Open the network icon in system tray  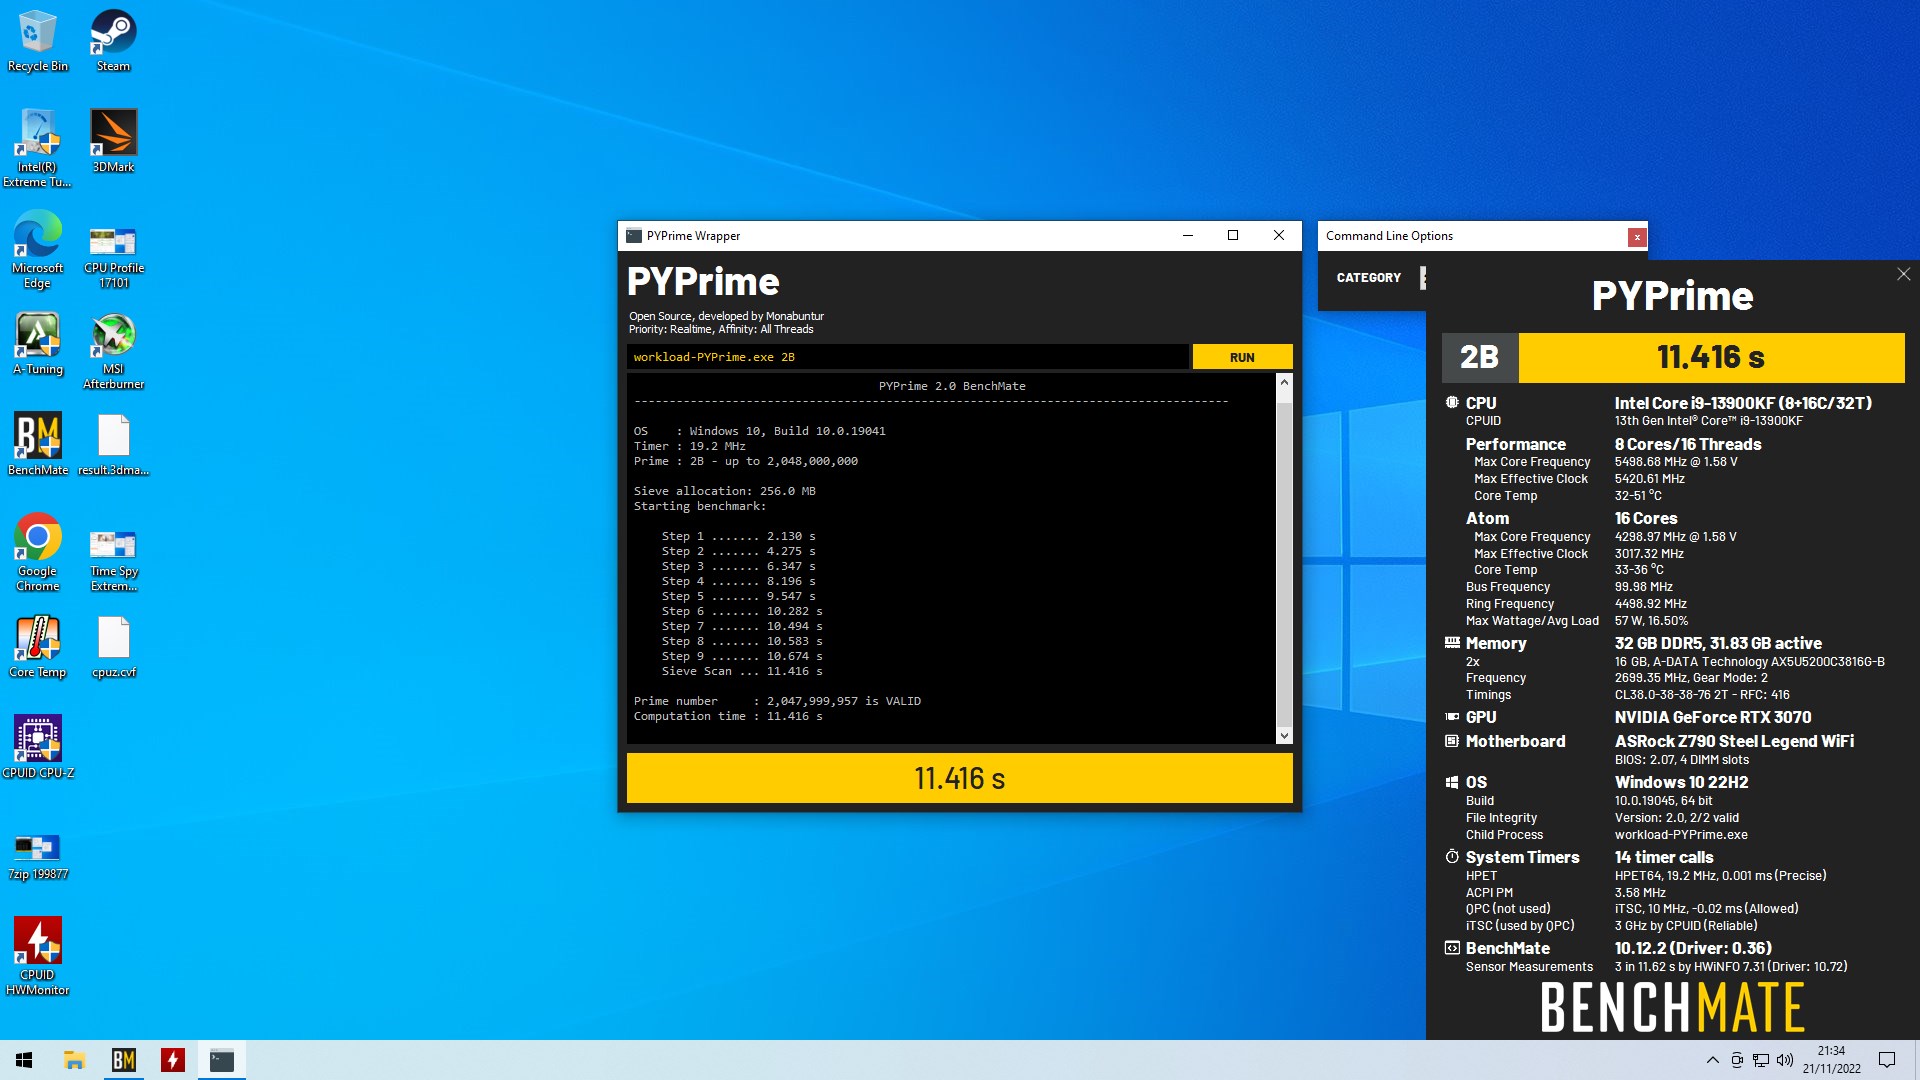pyautogui.click(x=1761, y=1060)
